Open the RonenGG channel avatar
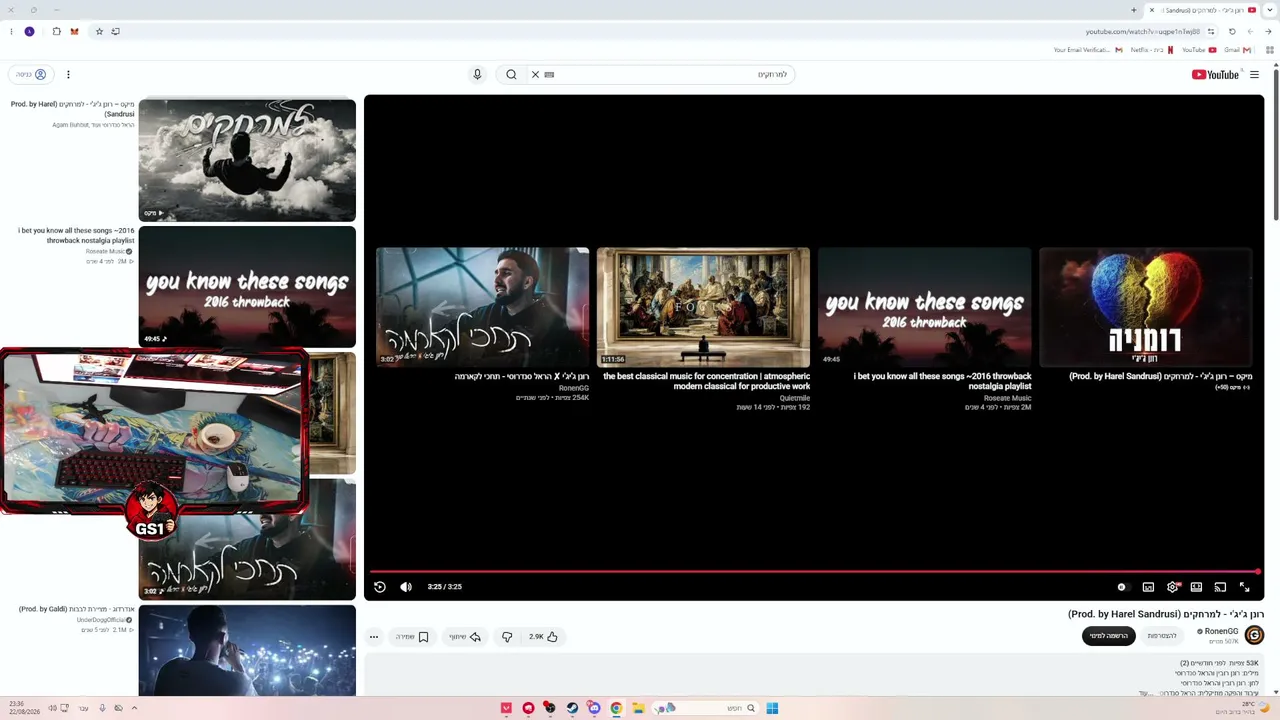The height and width of the screenshot is (720, 1280). tap(1254, 635)
